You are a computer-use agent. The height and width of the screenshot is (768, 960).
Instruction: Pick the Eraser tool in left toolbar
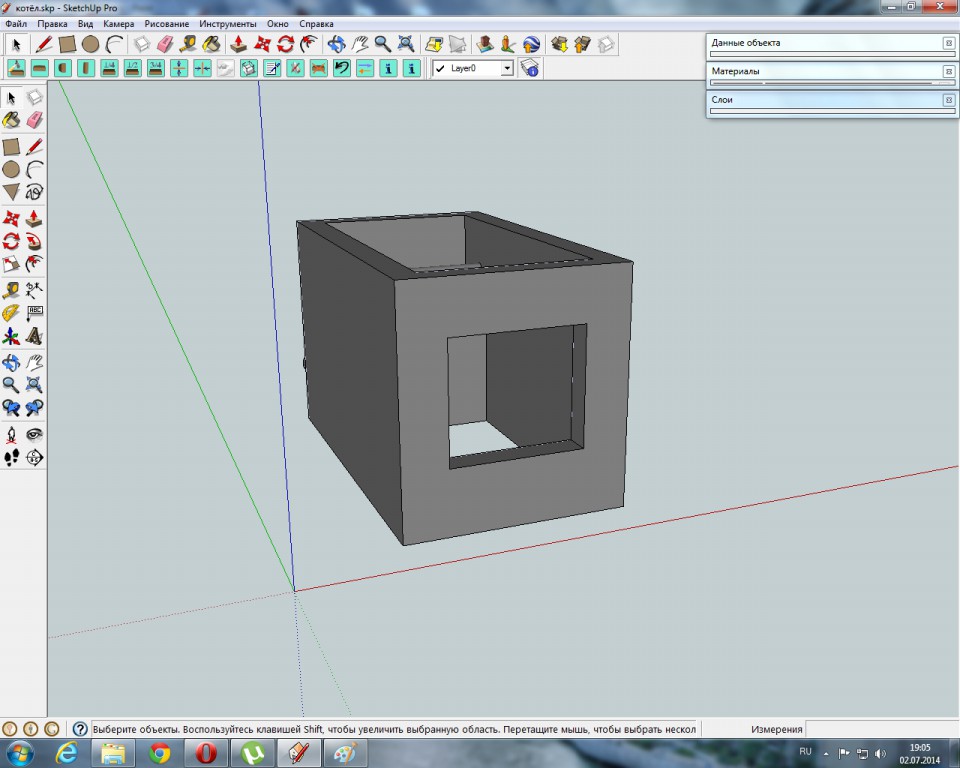(x=35, y=121)
